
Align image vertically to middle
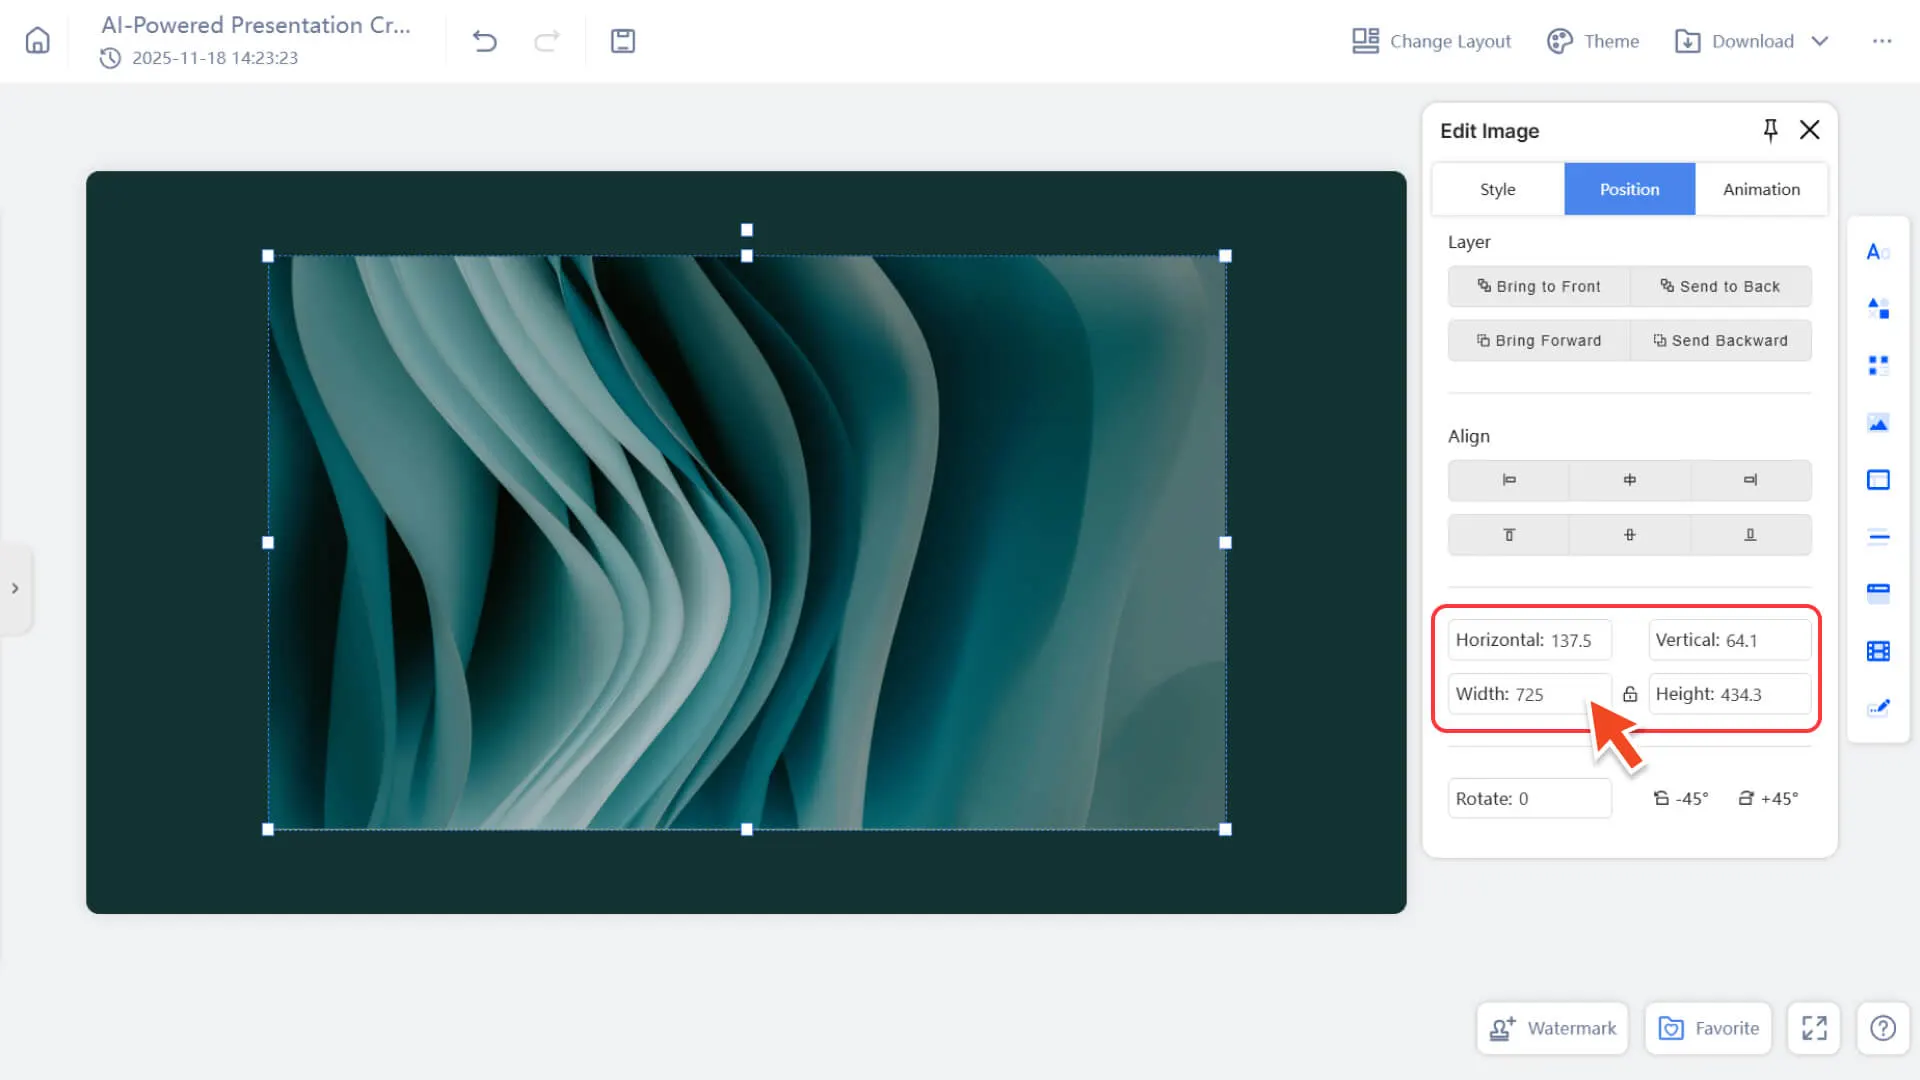tap(1630, 535)
